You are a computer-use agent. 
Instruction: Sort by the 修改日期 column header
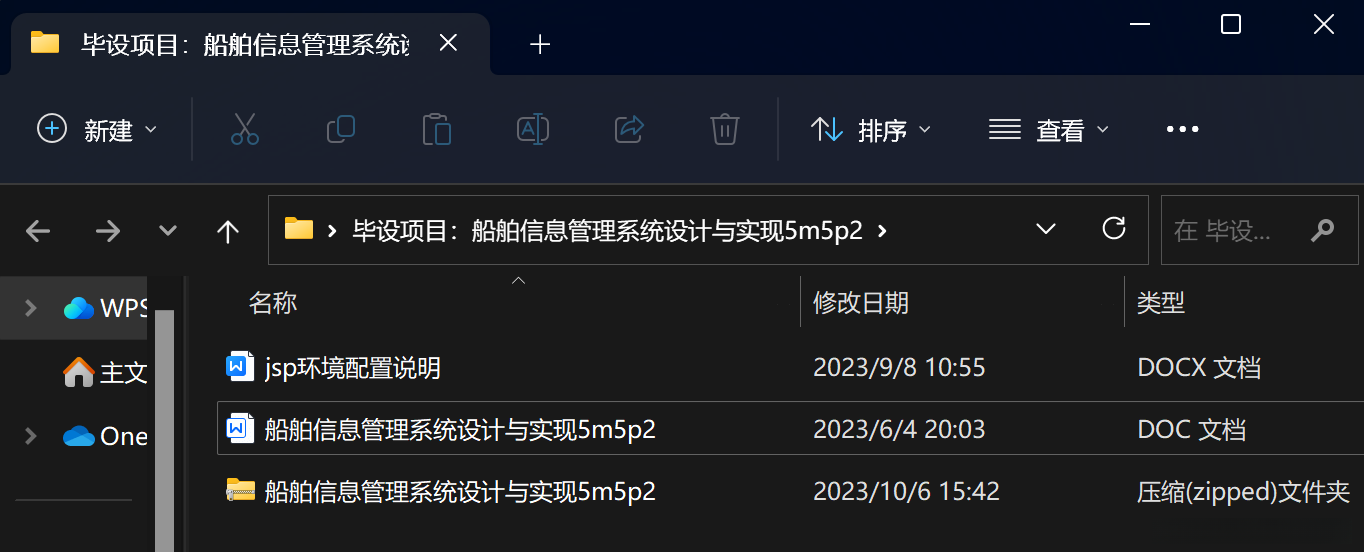[861, 302]
